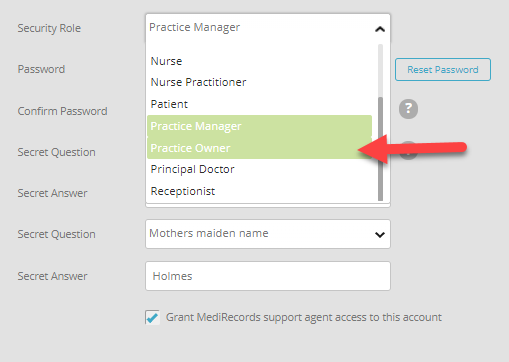Expand the second Secret Question chevron
This screenshot has width=509, height=362.
pos(380,234)
